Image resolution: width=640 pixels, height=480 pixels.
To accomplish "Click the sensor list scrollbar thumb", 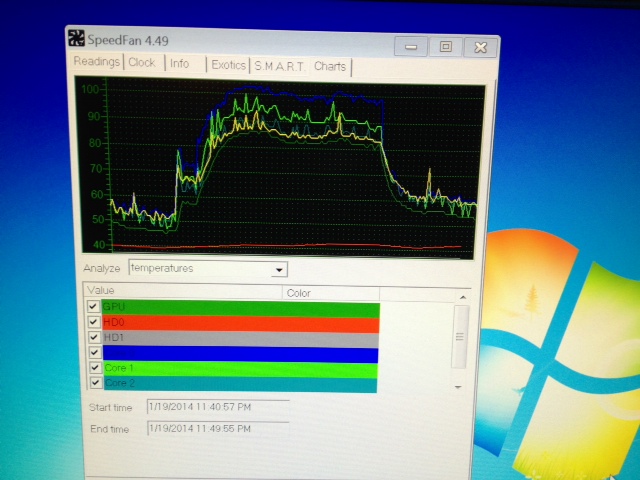I will click(x=460, y=337).
